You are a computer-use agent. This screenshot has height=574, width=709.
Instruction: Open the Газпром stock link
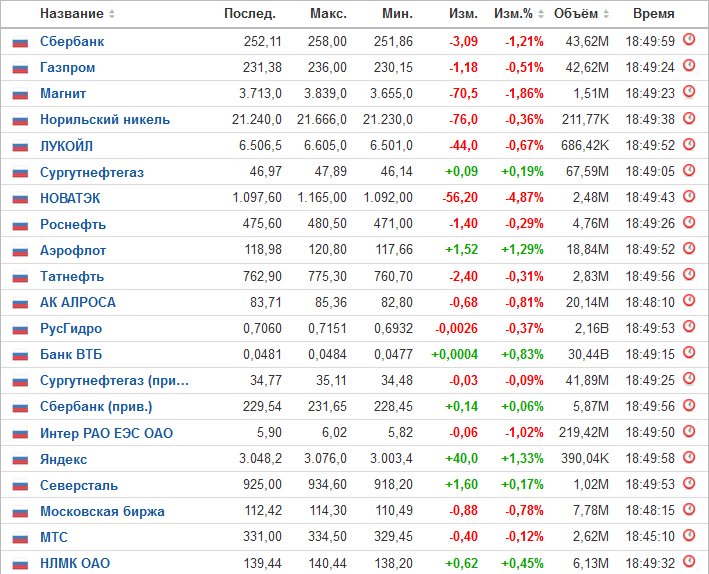pos(67,68)
